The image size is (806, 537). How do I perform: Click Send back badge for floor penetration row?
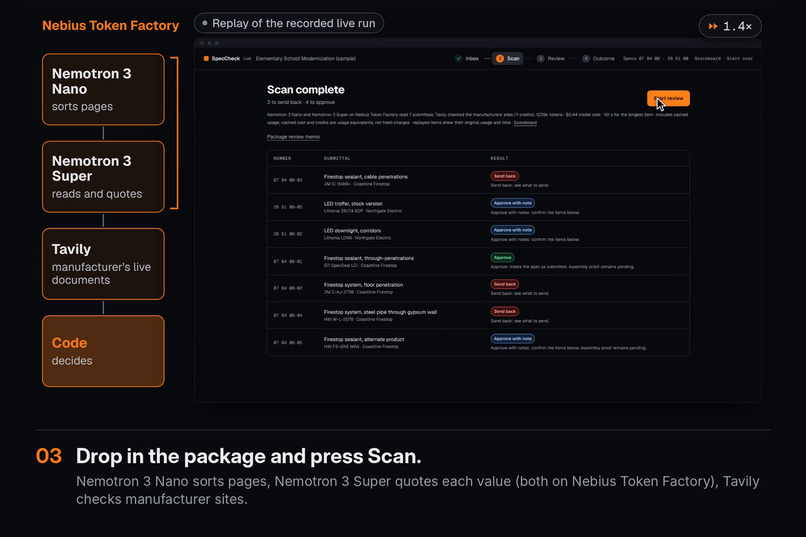click(505, 284)
